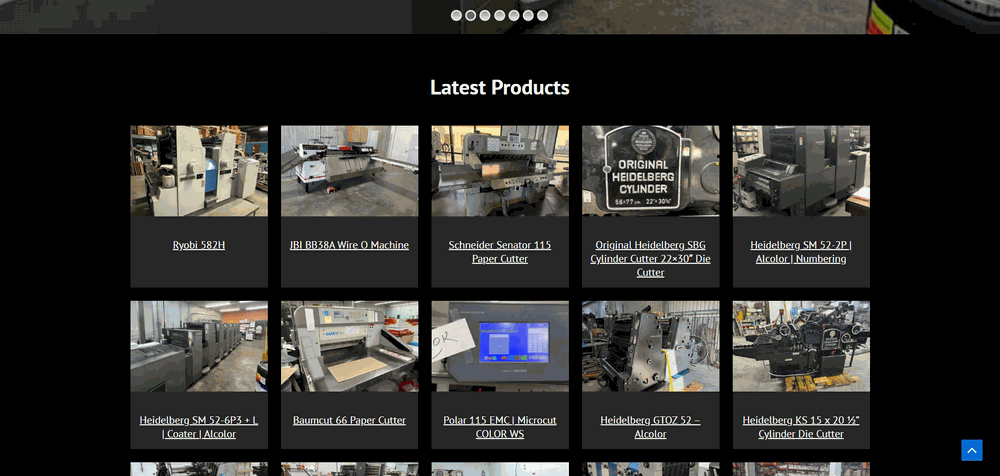Jump to the fifth slideshow dot
Viewport: 1000px width, 476px height.
tap(514, 15)
